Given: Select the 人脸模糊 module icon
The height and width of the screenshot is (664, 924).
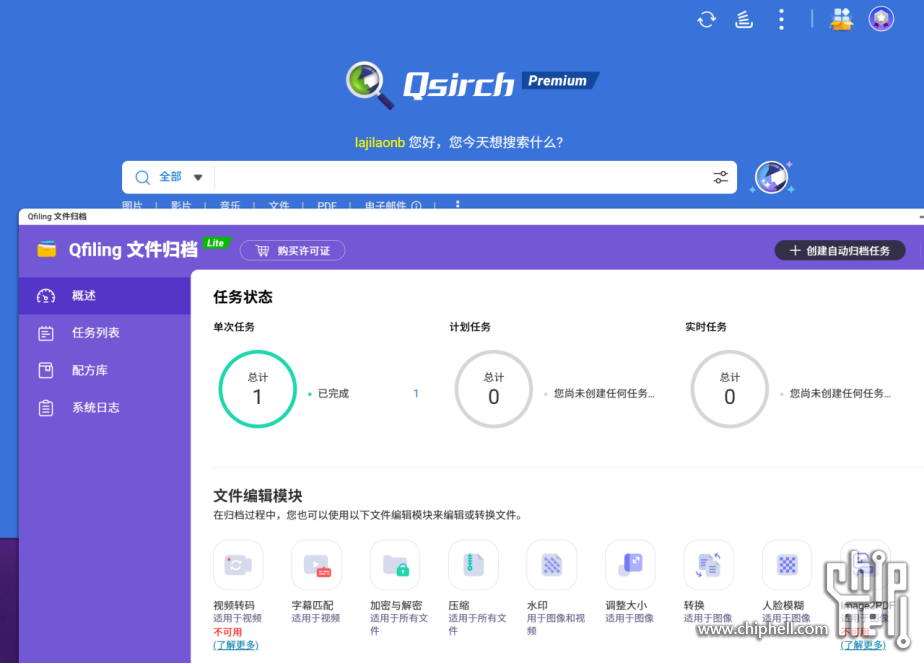Looking at the screenshot, I should (x=787, y=565).
